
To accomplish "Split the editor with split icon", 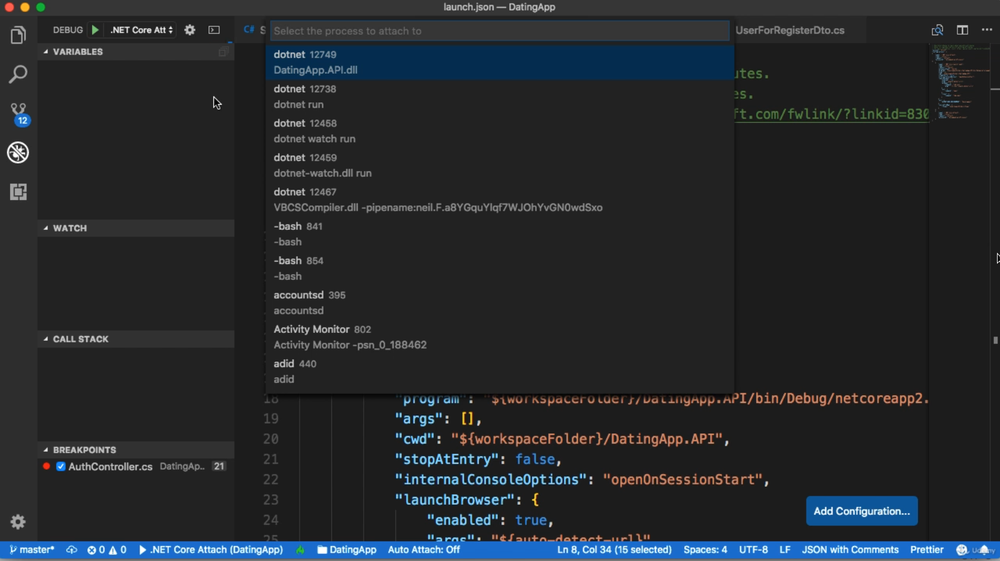I will pos(962,30).
